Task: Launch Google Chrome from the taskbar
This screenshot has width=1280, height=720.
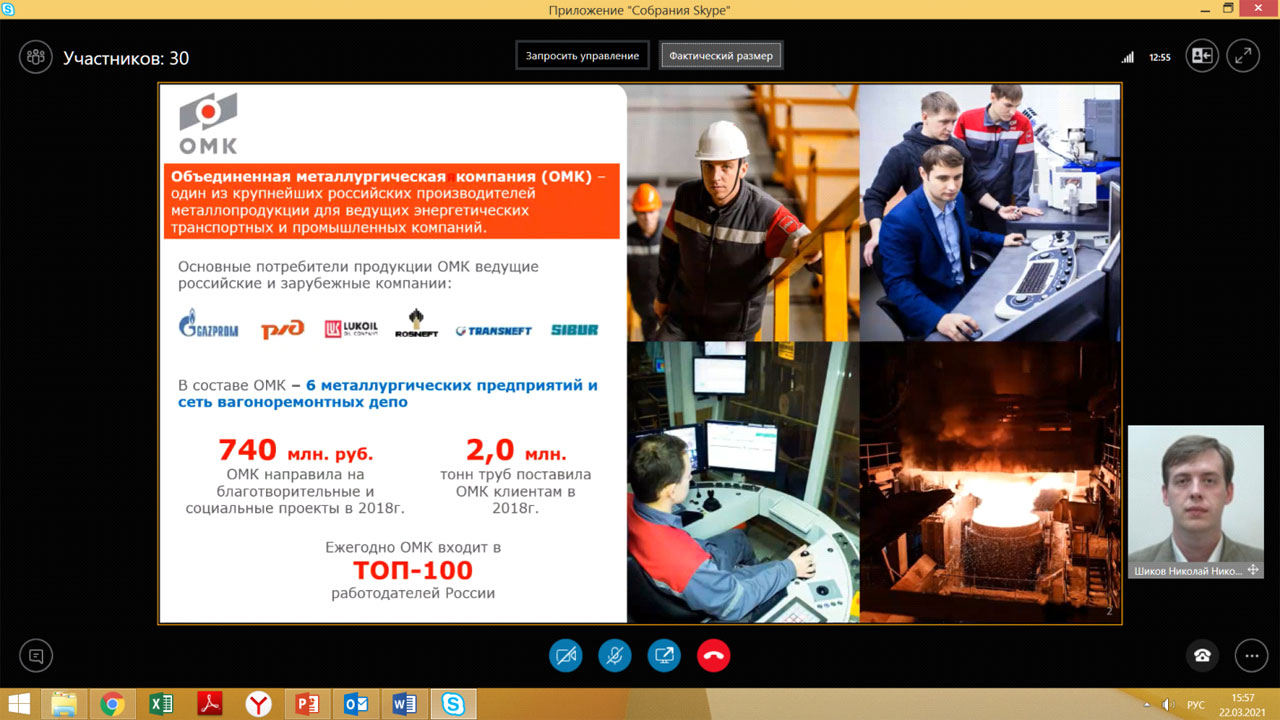Action: click(112, 704)
